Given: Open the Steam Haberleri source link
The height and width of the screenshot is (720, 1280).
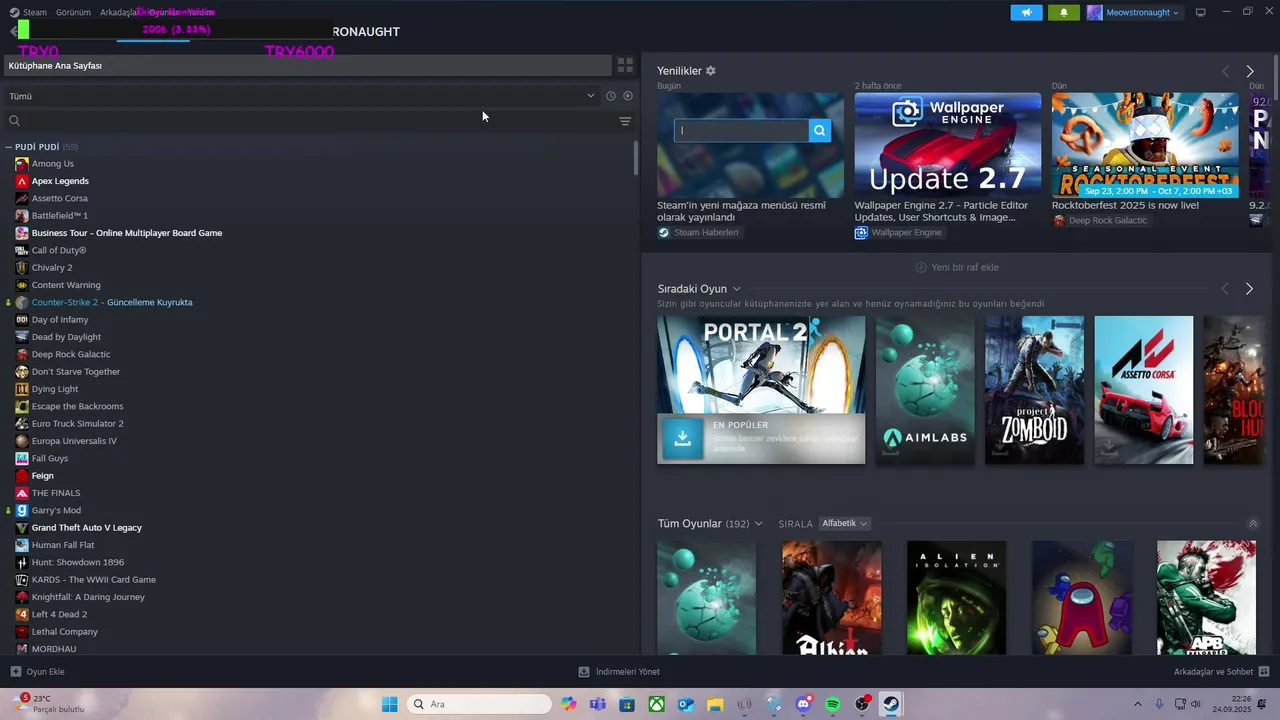Looking at the screenshot, I should pos(698,233).
